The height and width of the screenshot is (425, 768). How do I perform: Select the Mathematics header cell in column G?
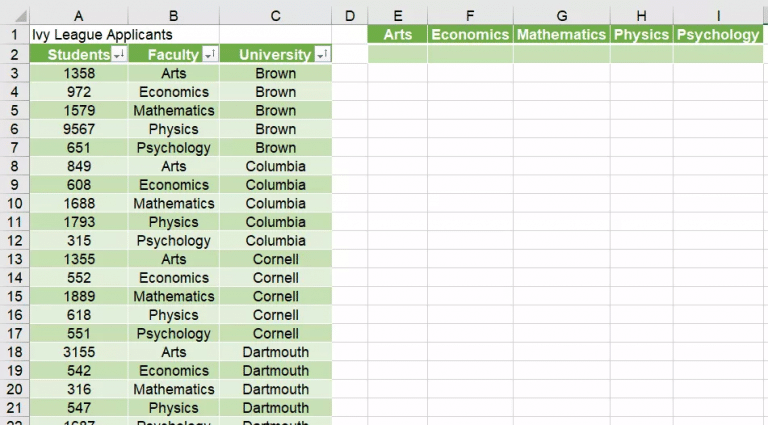tap(562, 35)
